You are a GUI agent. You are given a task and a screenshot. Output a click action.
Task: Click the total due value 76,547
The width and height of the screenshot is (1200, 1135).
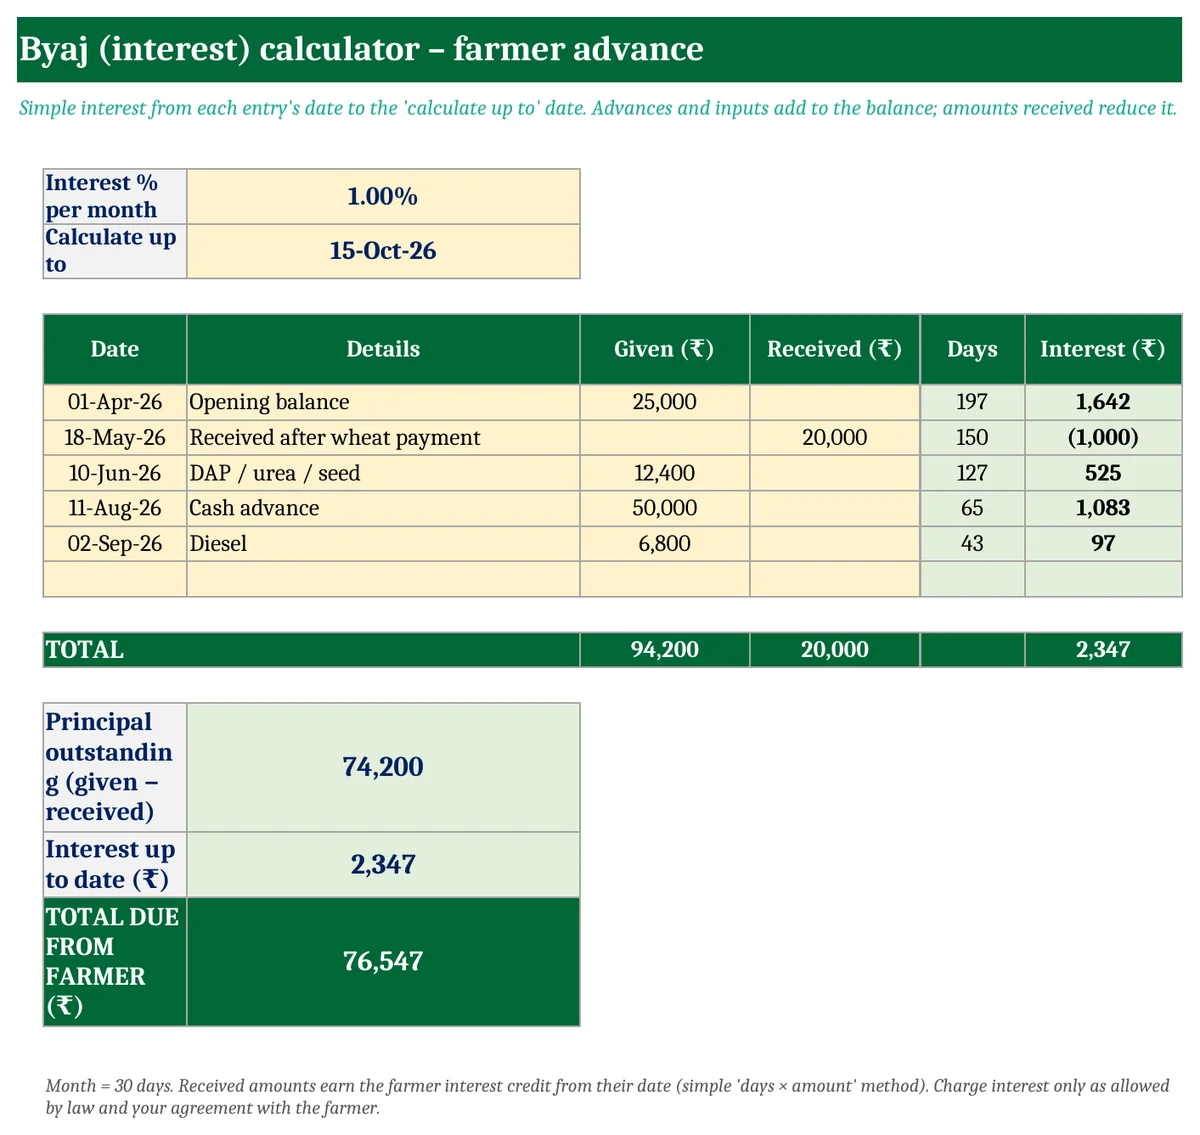(x=383, y=962)
